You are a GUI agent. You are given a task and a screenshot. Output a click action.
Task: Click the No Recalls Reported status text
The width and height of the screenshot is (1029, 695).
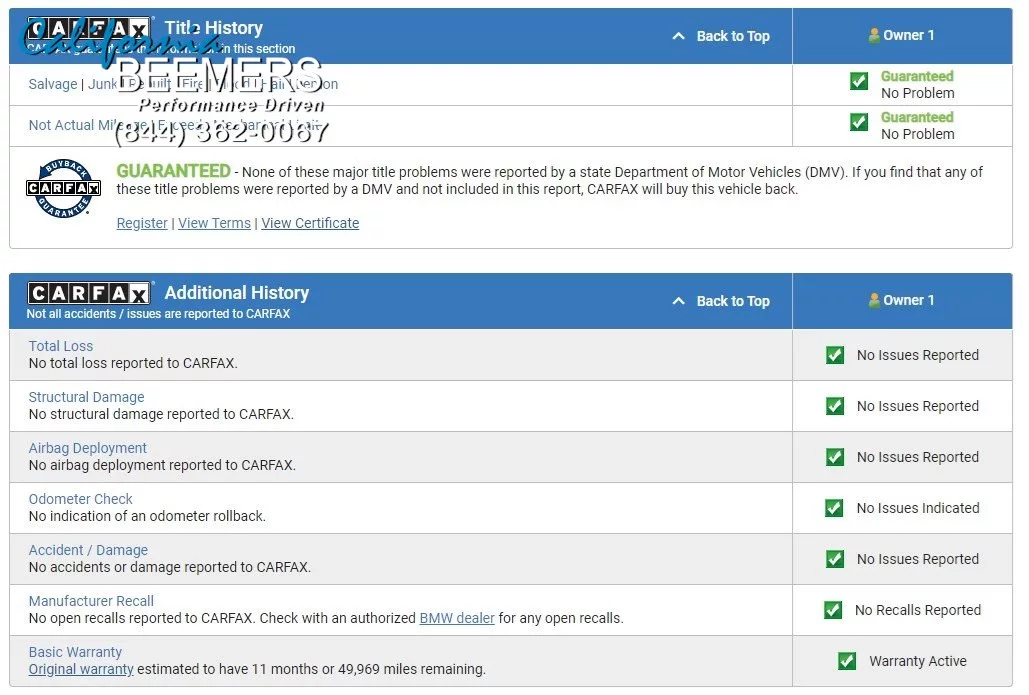[918, 610]
